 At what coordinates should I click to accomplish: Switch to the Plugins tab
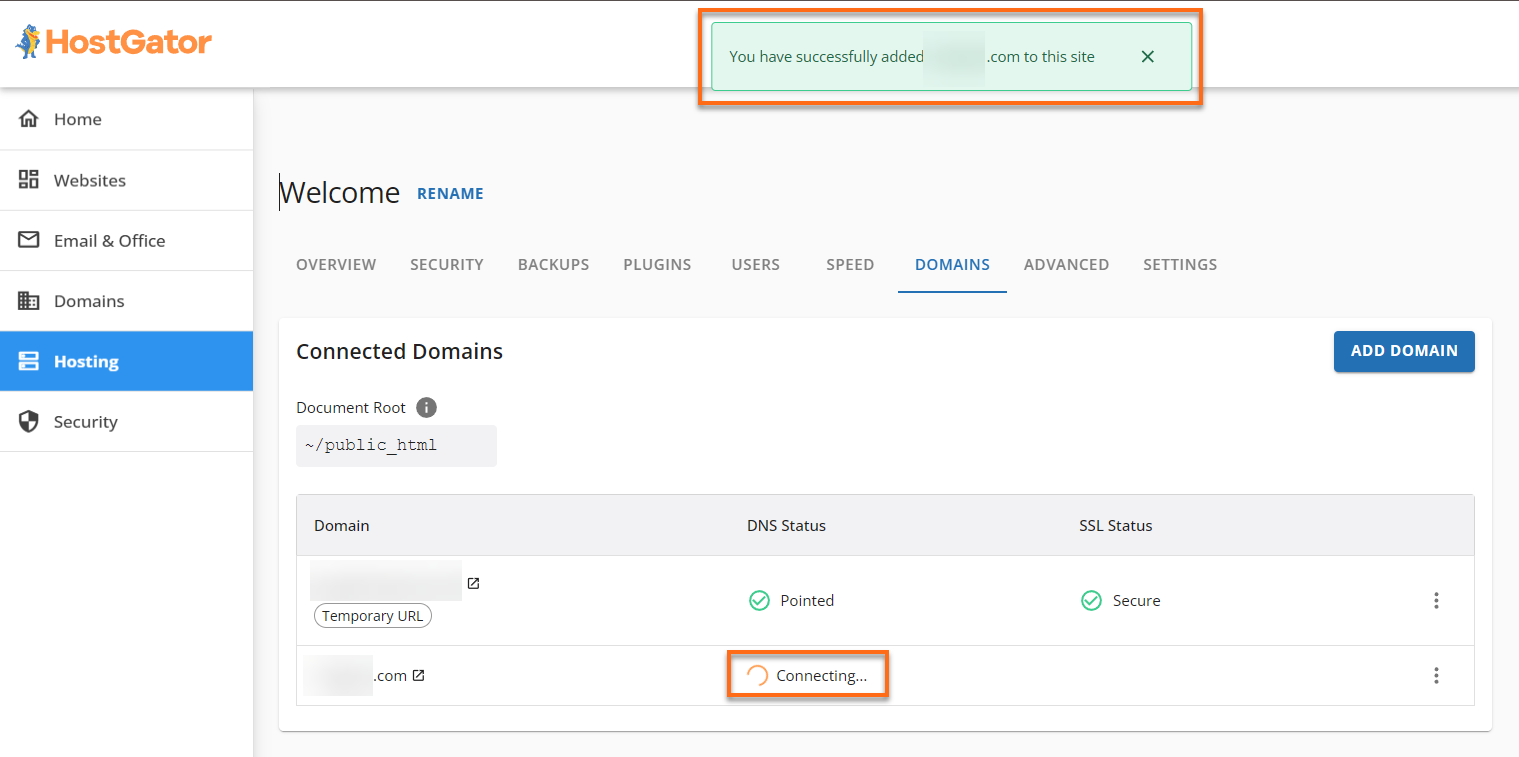click(x=657, y=264)
